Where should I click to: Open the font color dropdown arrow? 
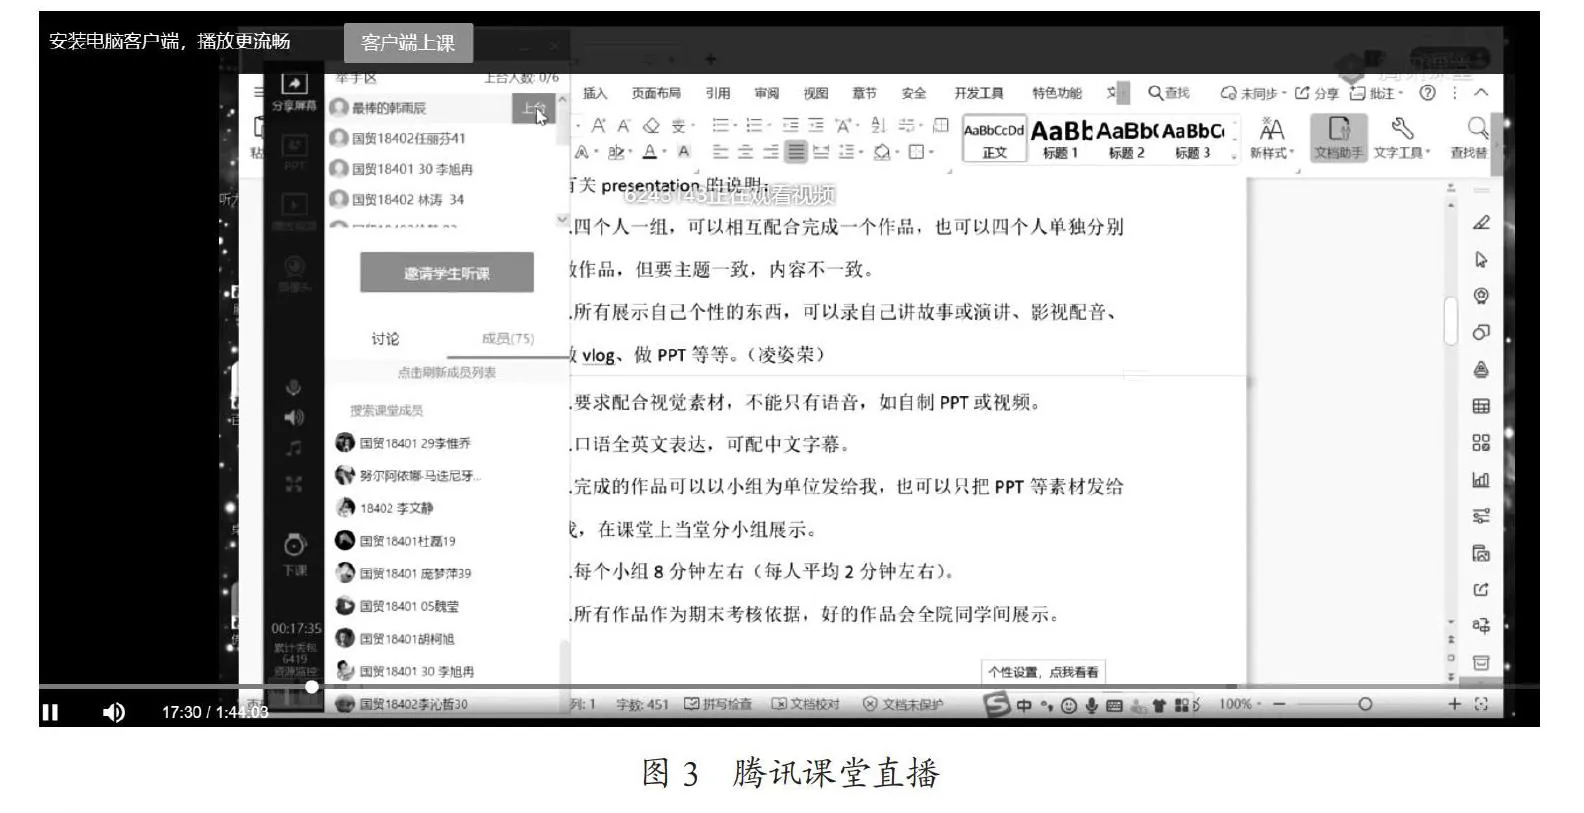tap(665, 153)
